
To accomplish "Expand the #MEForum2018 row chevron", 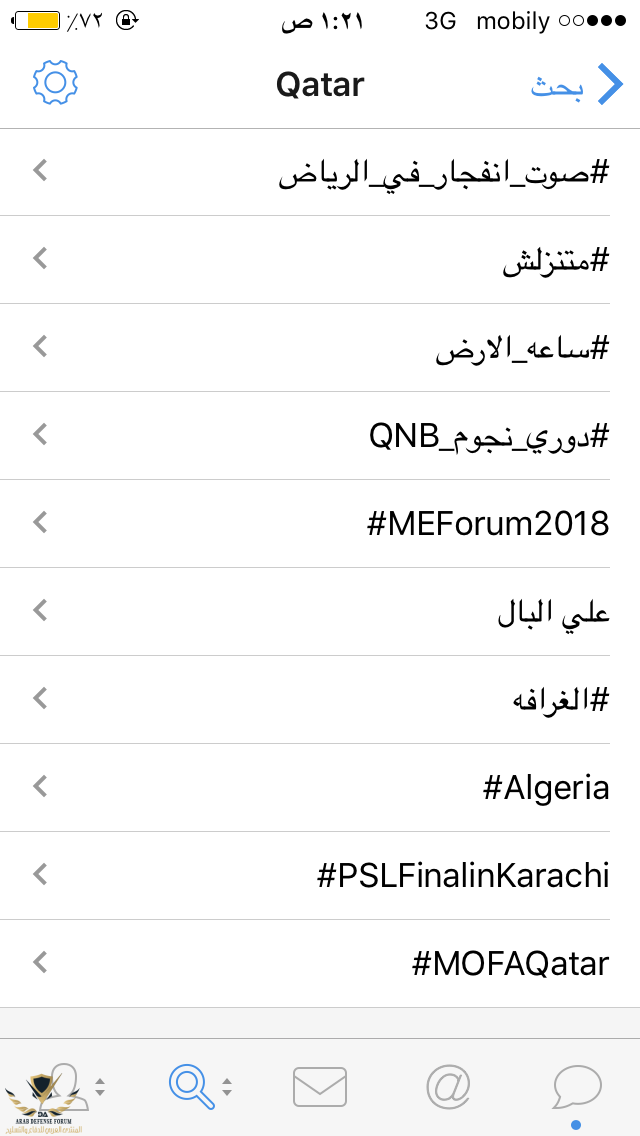I will [x=41, y=522].
